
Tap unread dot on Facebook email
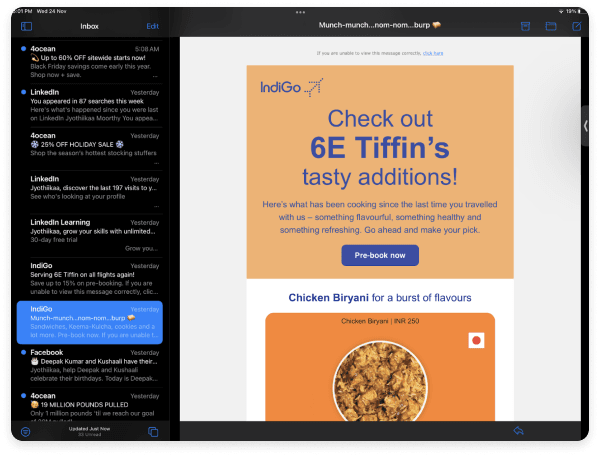(23, 352)
